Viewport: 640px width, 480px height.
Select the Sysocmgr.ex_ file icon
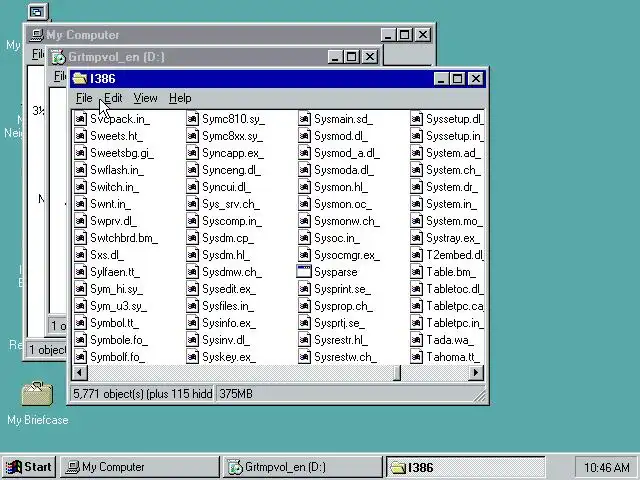click(x=304, y=255)
